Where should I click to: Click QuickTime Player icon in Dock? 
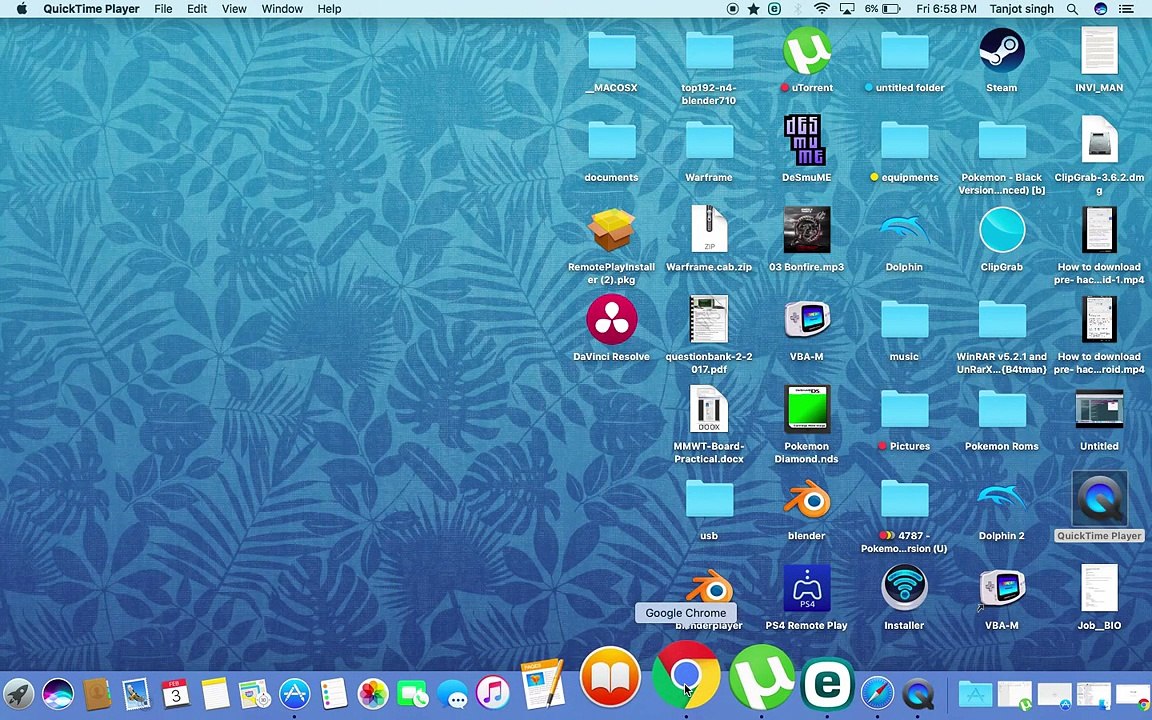tap(918, 693)
